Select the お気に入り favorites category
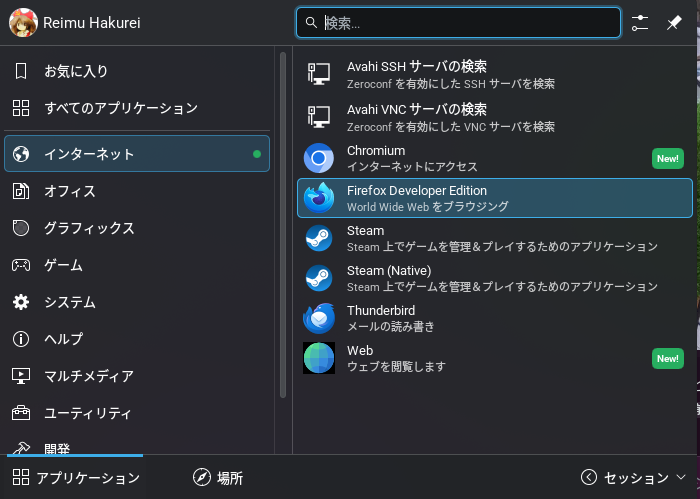The height and width of the screenshot is (499, 700). click(76, 71)
